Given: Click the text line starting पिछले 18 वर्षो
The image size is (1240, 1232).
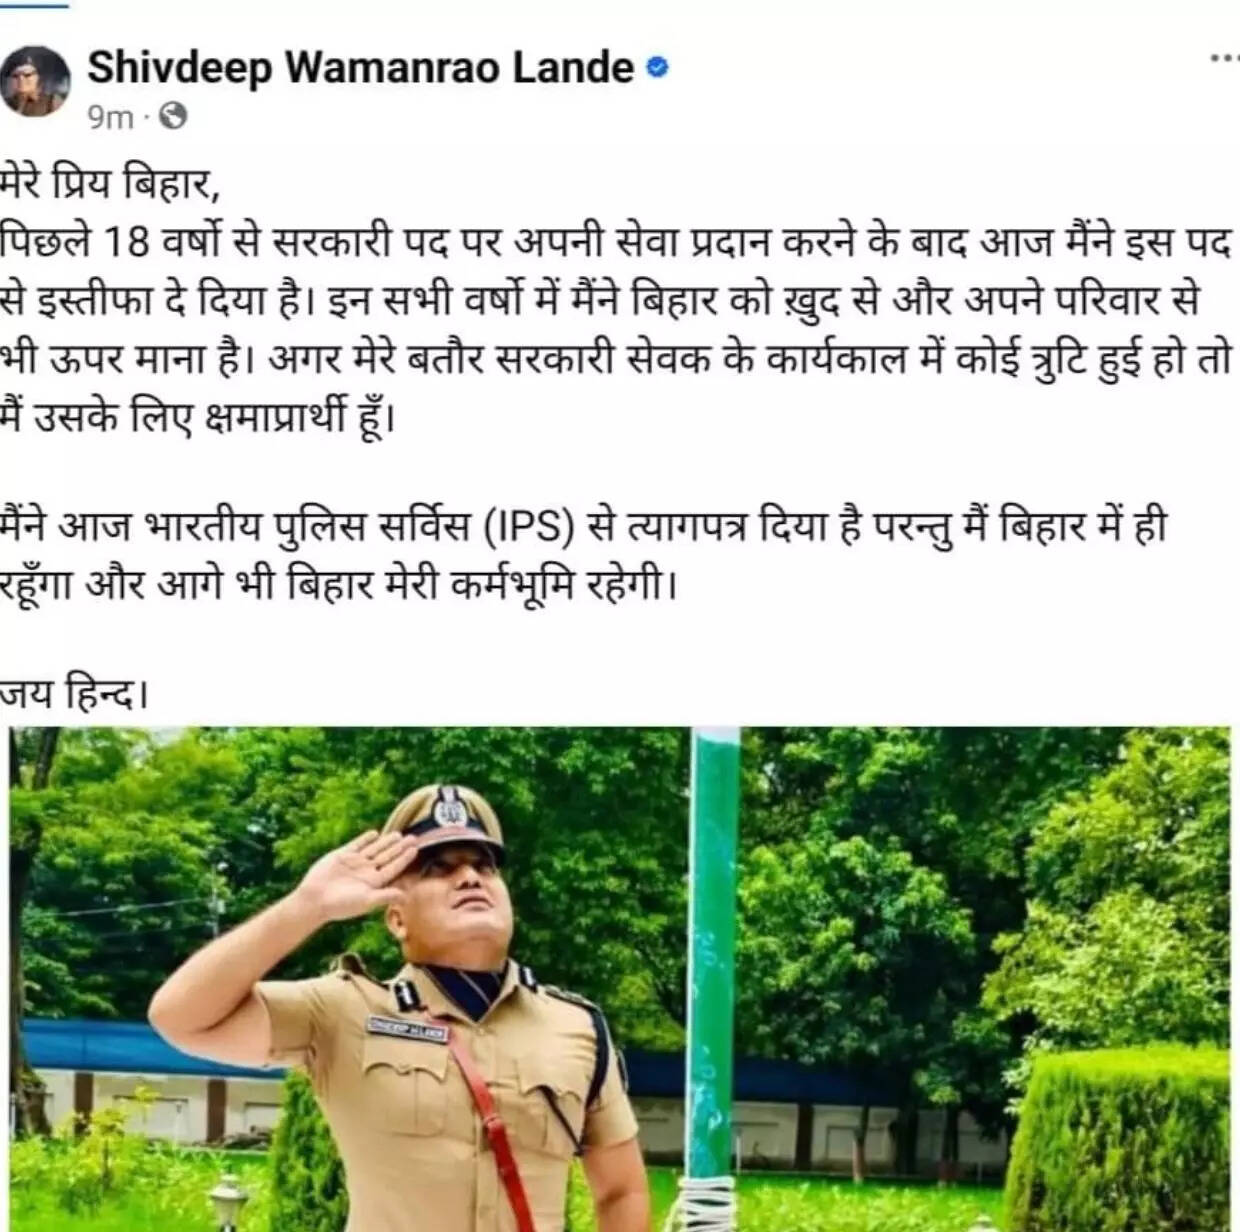Looking at the screenshot, I should [615, 243].
